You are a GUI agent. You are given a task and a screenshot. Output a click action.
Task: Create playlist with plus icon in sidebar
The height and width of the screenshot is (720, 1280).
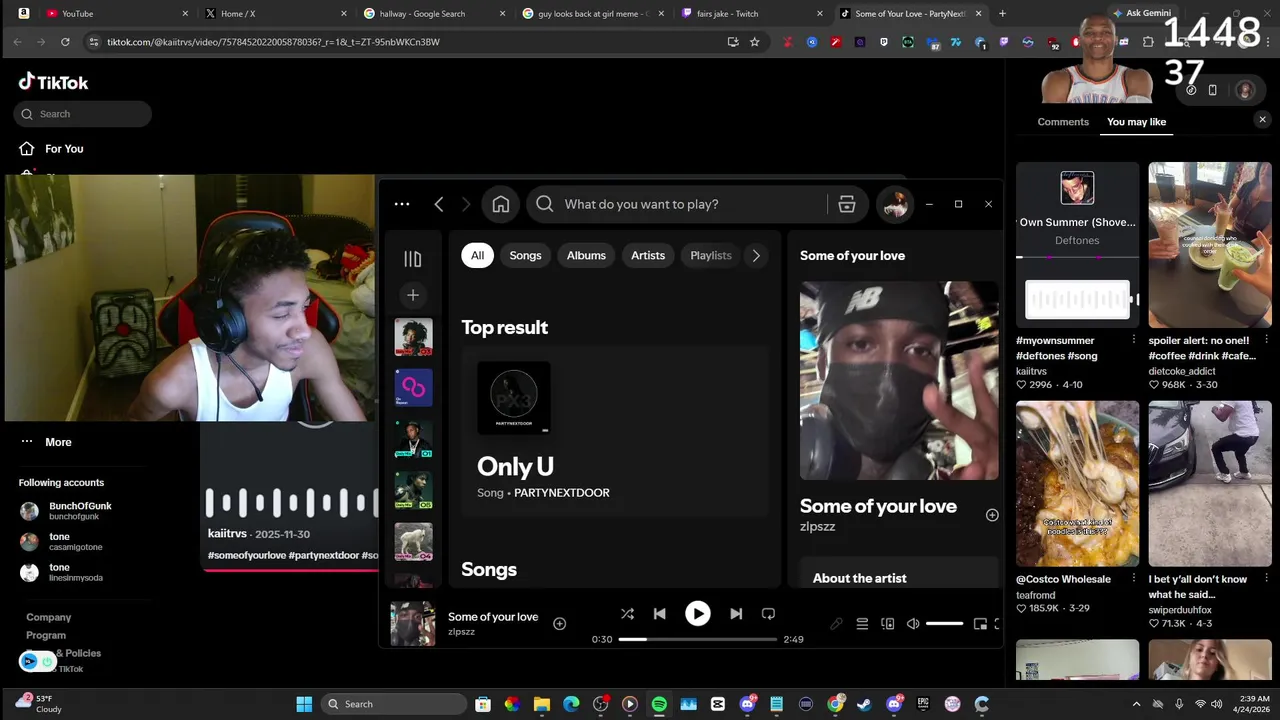pos(413,295)
